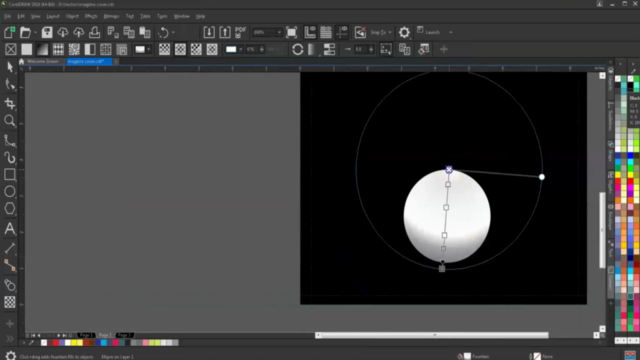The image size is (640, 360).
Task: Create a new document
Action: 9,32
